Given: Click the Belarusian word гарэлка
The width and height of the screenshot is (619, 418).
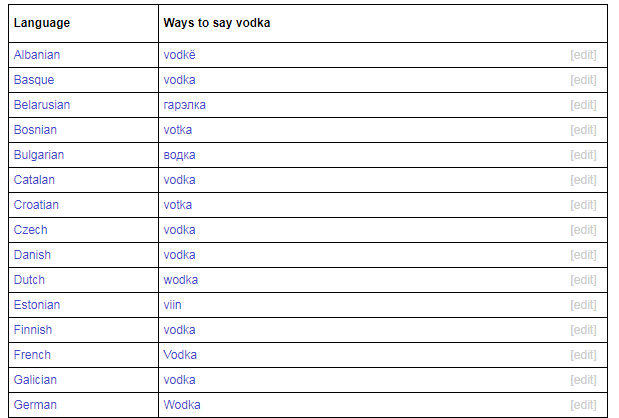Looking at the screenshot, I should coord(184,105).
